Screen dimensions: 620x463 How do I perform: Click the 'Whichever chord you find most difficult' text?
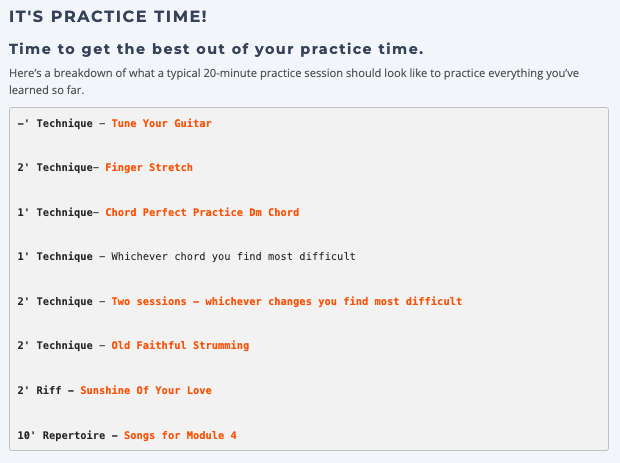click(233, 257)
